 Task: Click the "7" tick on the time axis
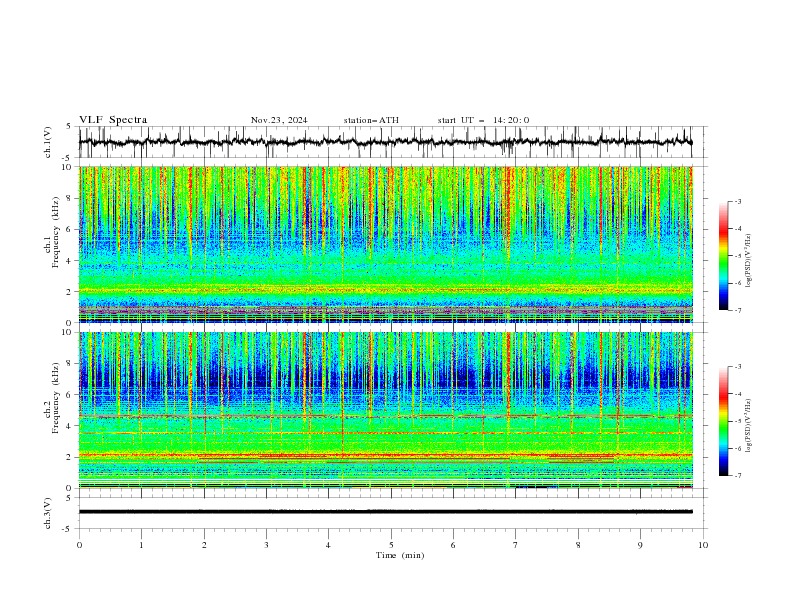pos(516,545)
